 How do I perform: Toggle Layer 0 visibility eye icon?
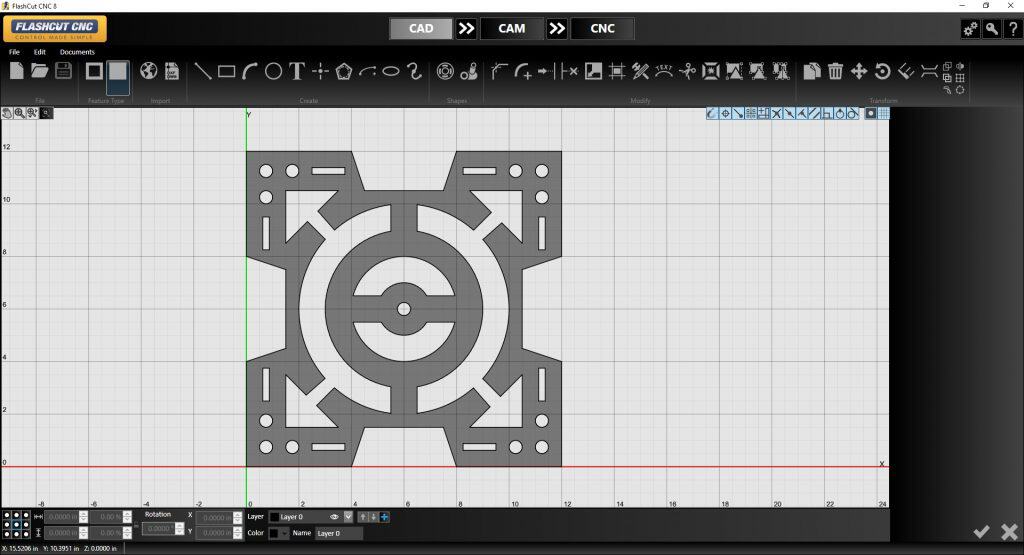pyautogui.click(x=334, y=517)
